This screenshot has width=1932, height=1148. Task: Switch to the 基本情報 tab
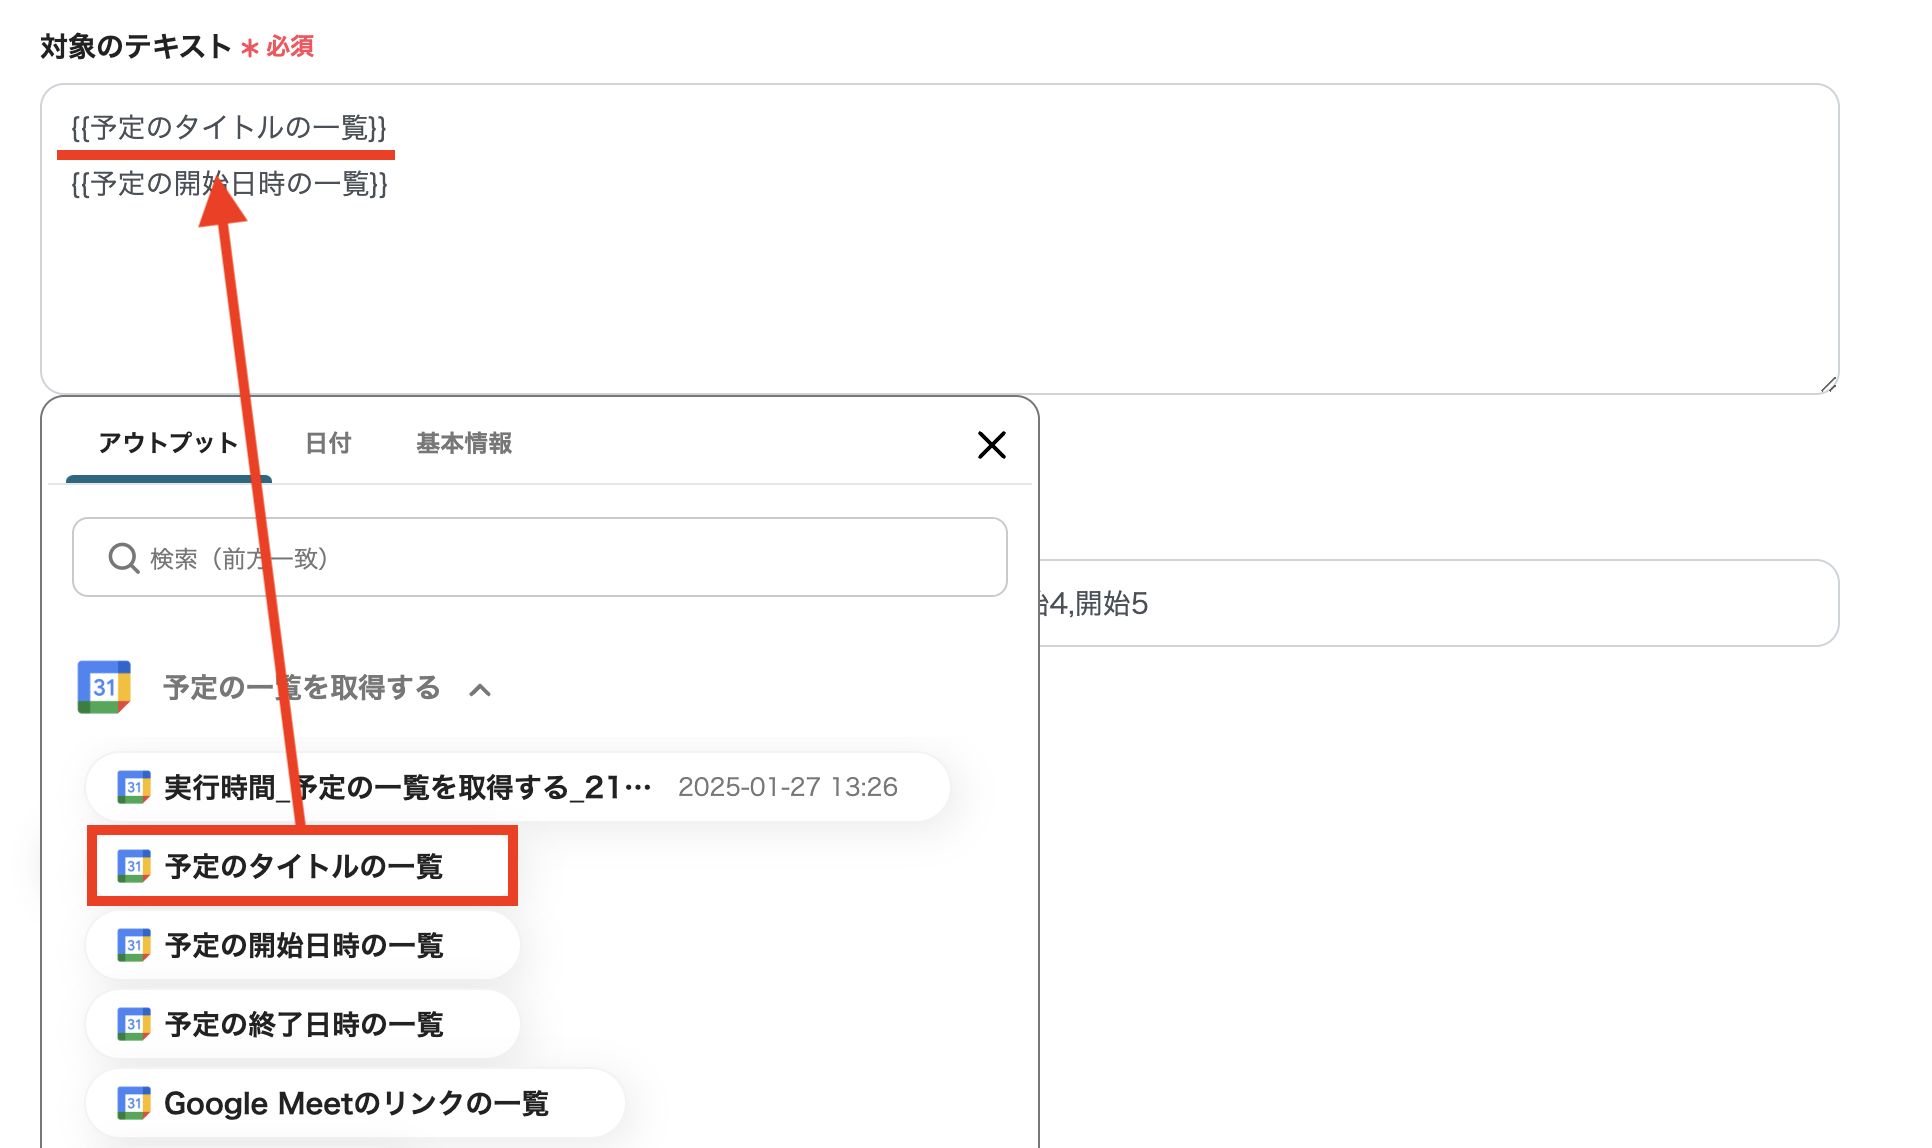tap(463, 443)
